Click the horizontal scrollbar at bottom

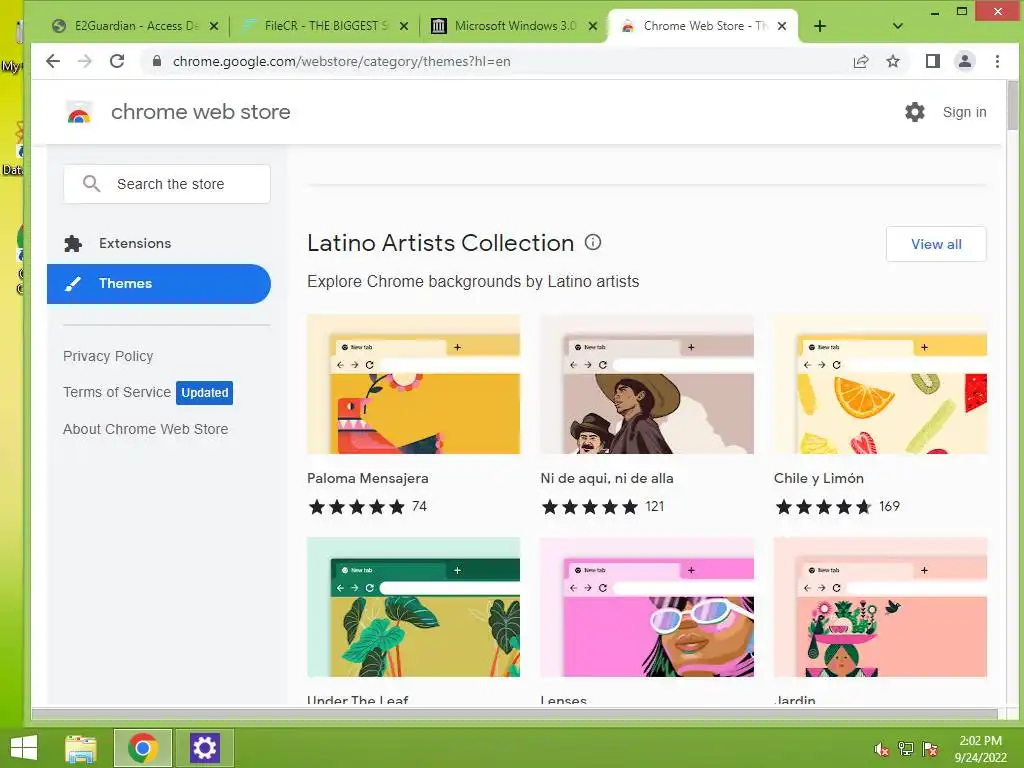pos(515,714)
